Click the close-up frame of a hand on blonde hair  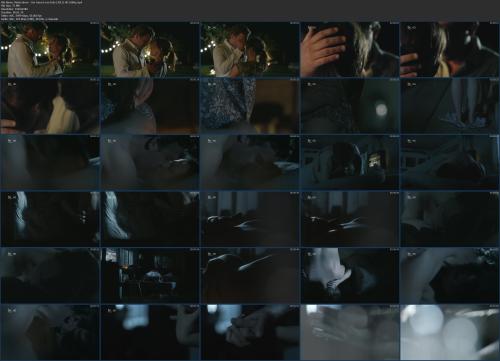(x=350, y=49)
